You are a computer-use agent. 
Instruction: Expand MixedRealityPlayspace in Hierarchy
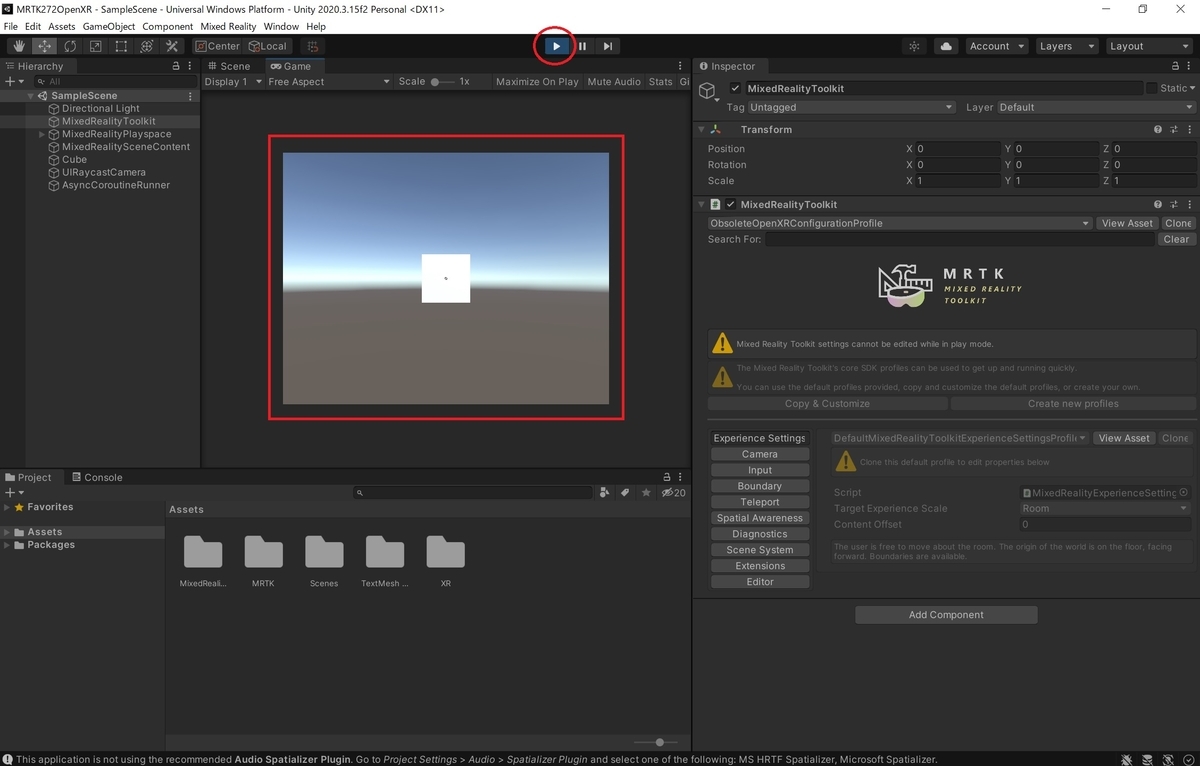(x=42, y=134)
